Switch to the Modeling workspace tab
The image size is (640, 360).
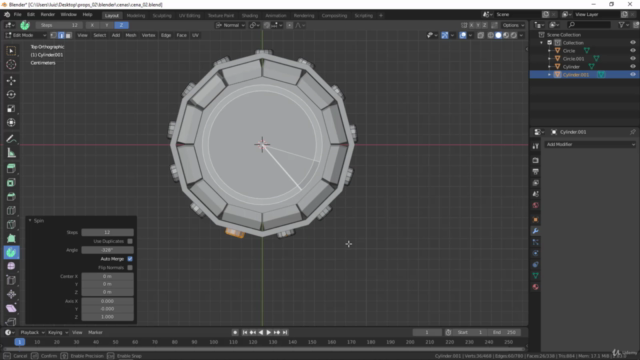[136, 16]
